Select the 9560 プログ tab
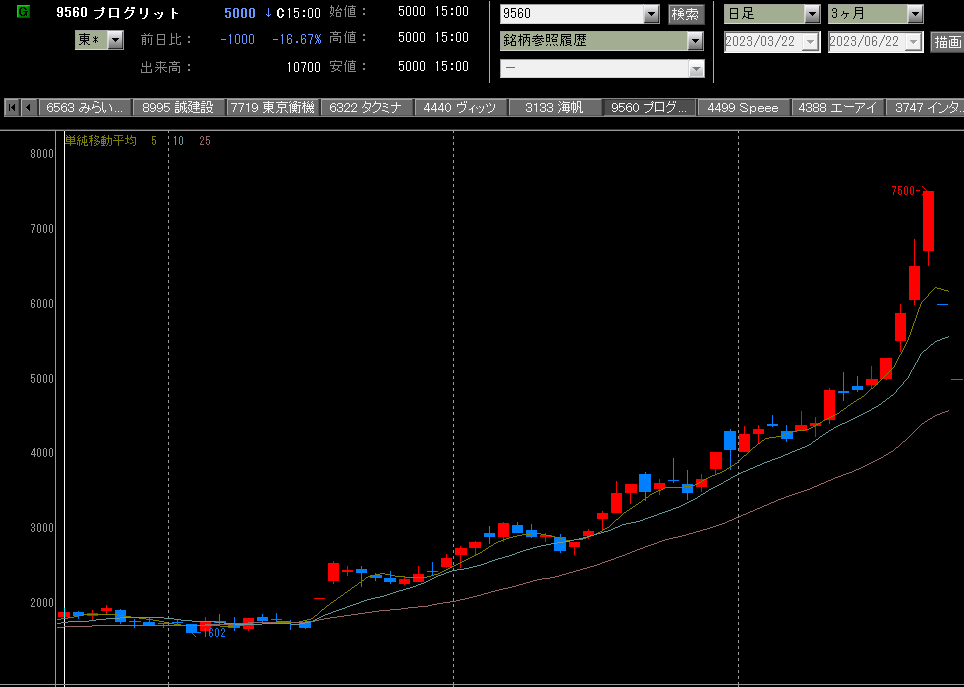This screenshot has height=687, width=964. coord(649,108)
